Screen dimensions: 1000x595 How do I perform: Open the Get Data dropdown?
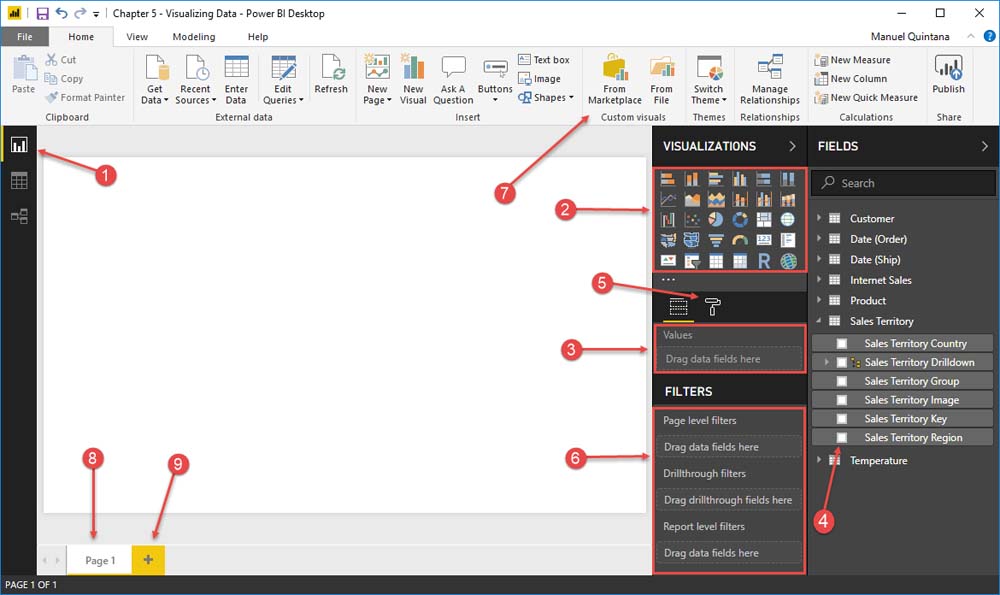[x=156, y=81]
